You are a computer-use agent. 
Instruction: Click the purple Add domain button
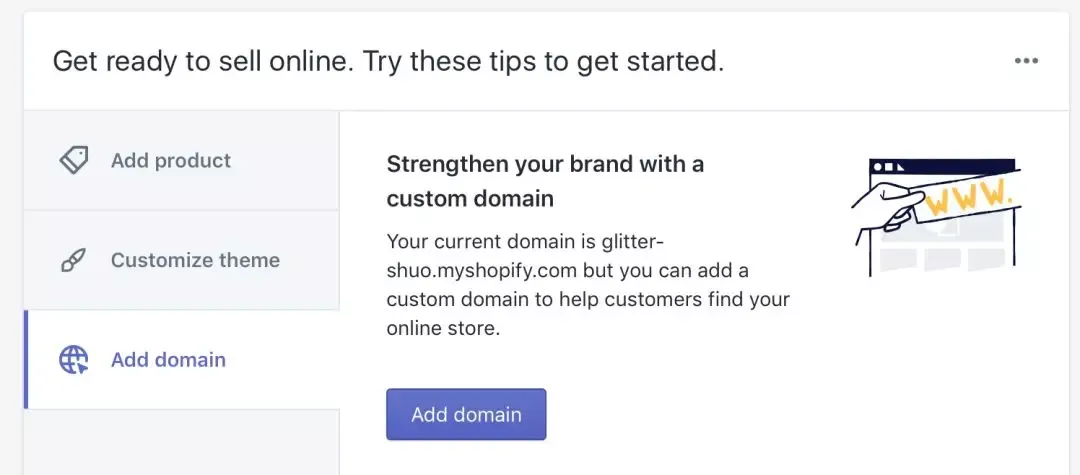point(466,414)
